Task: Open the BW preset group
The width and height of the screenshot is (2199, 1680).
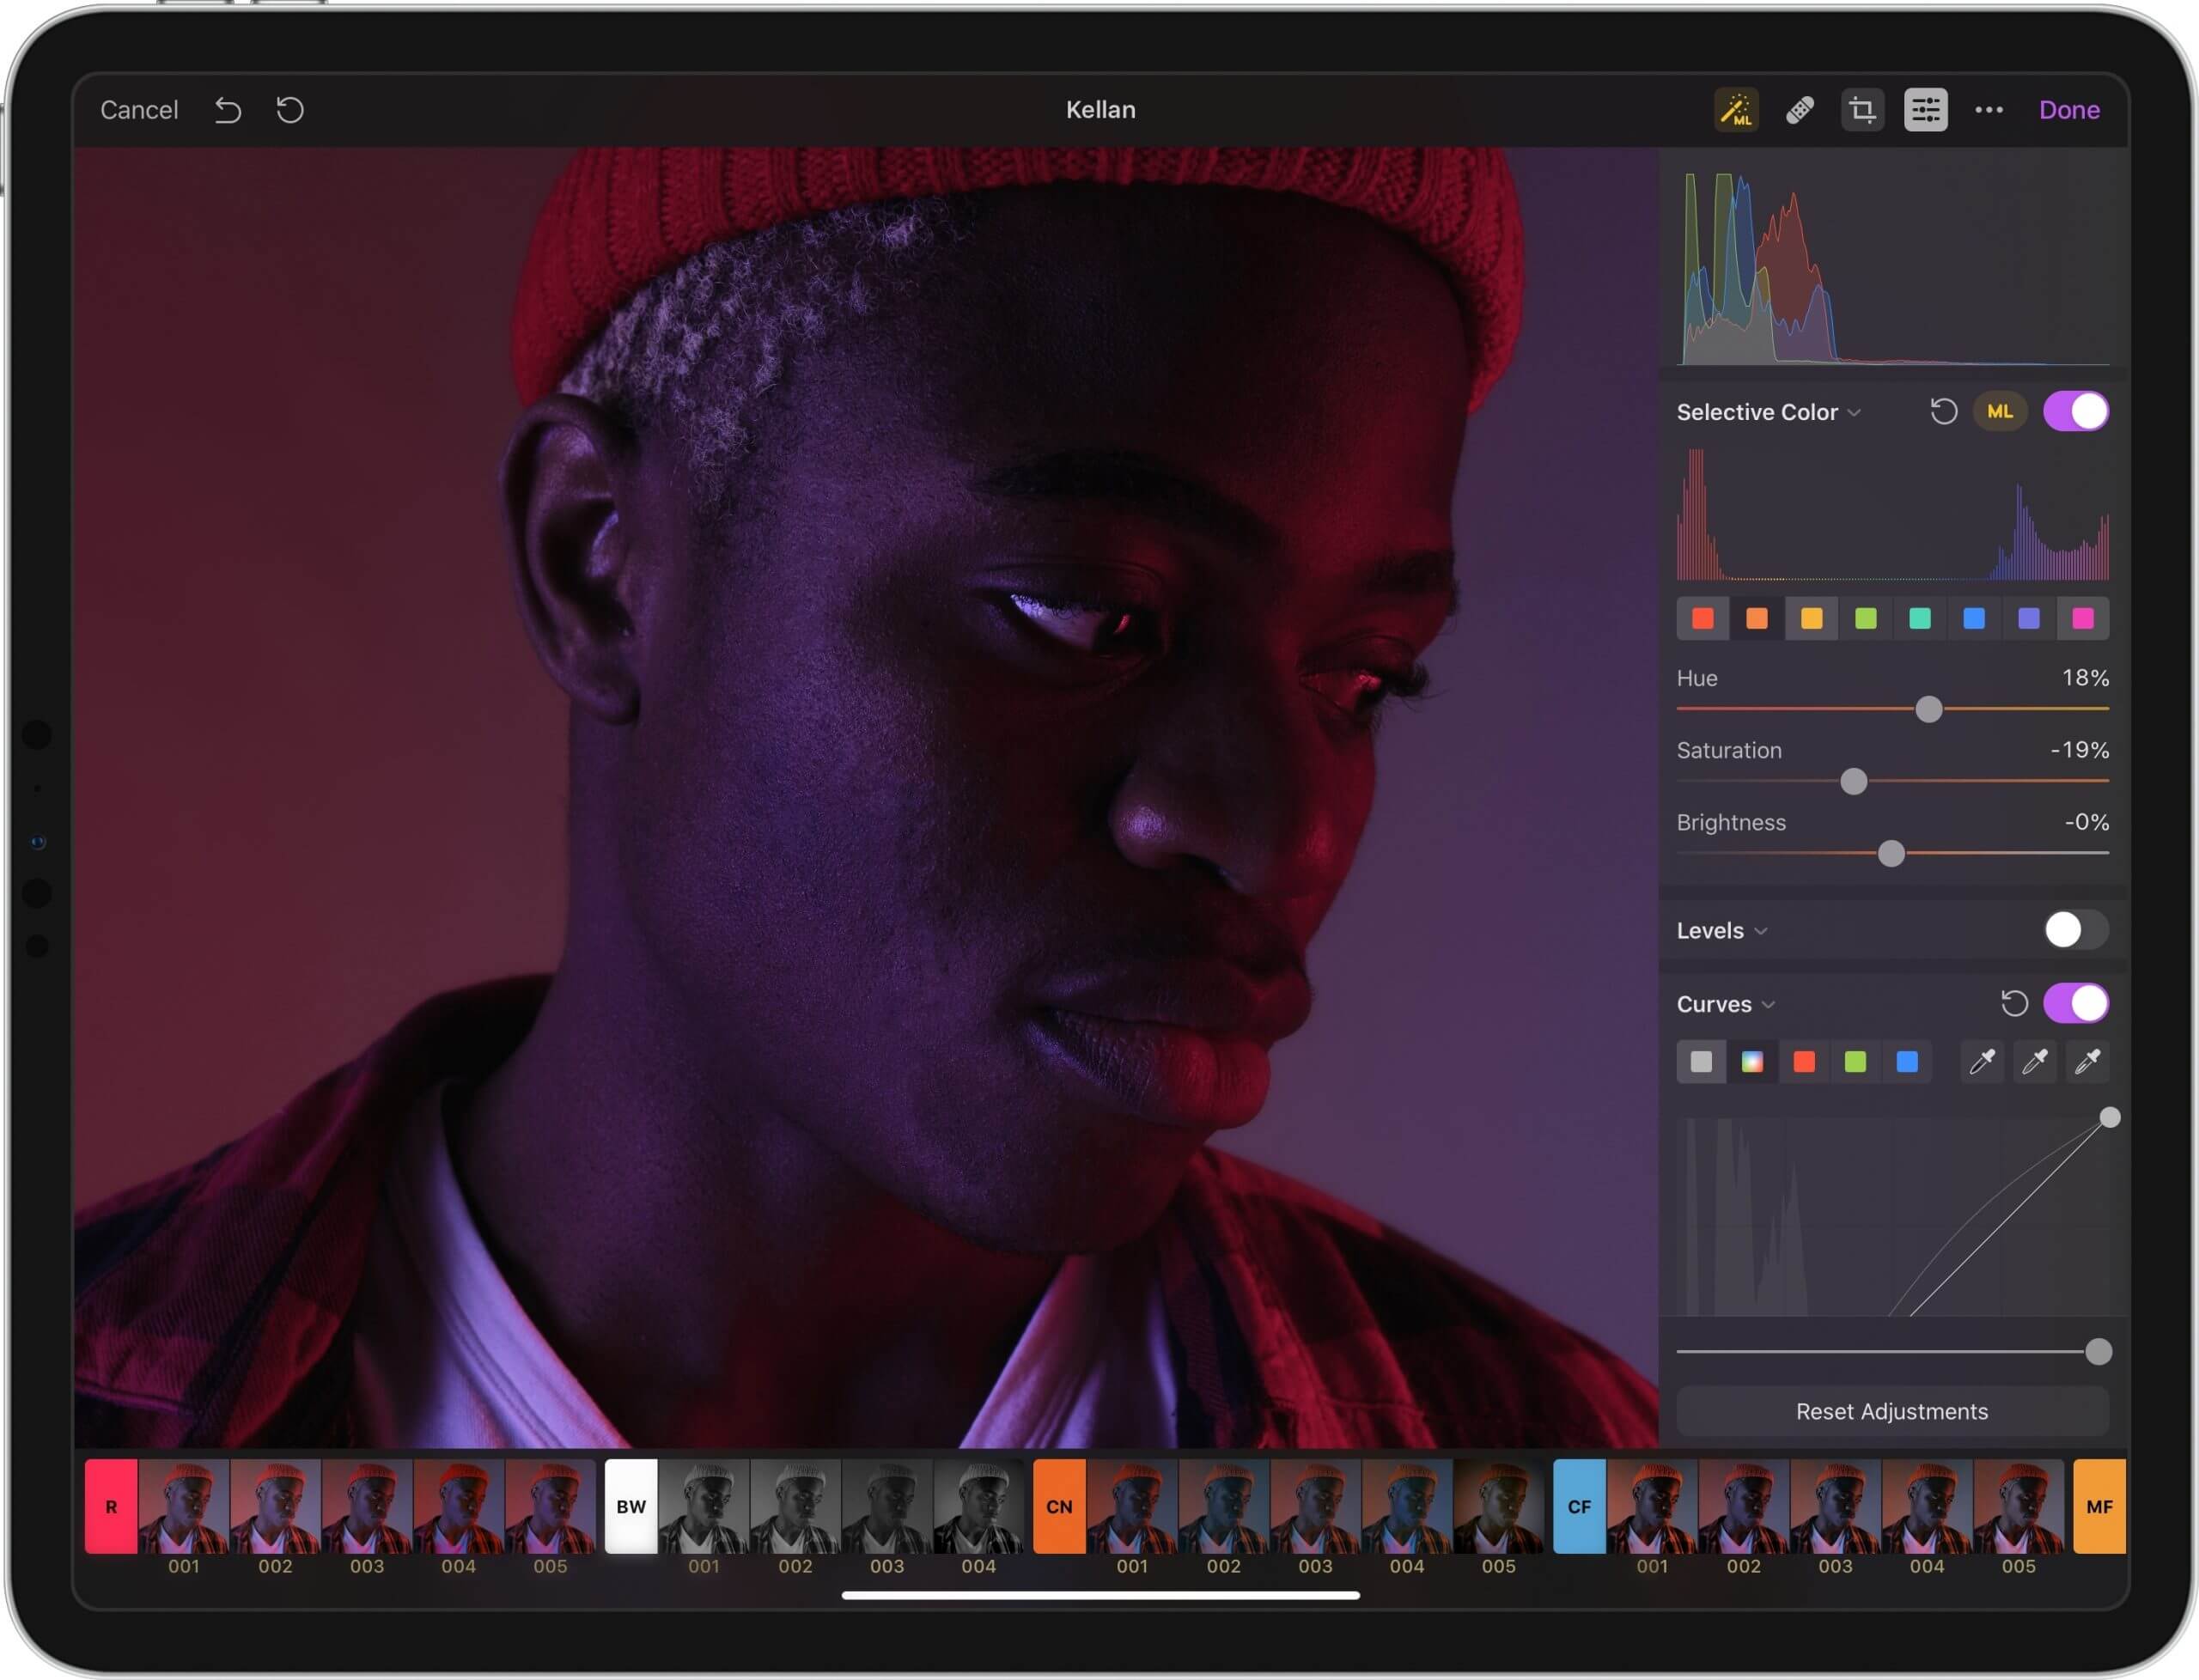Action: click(631, 1506)
